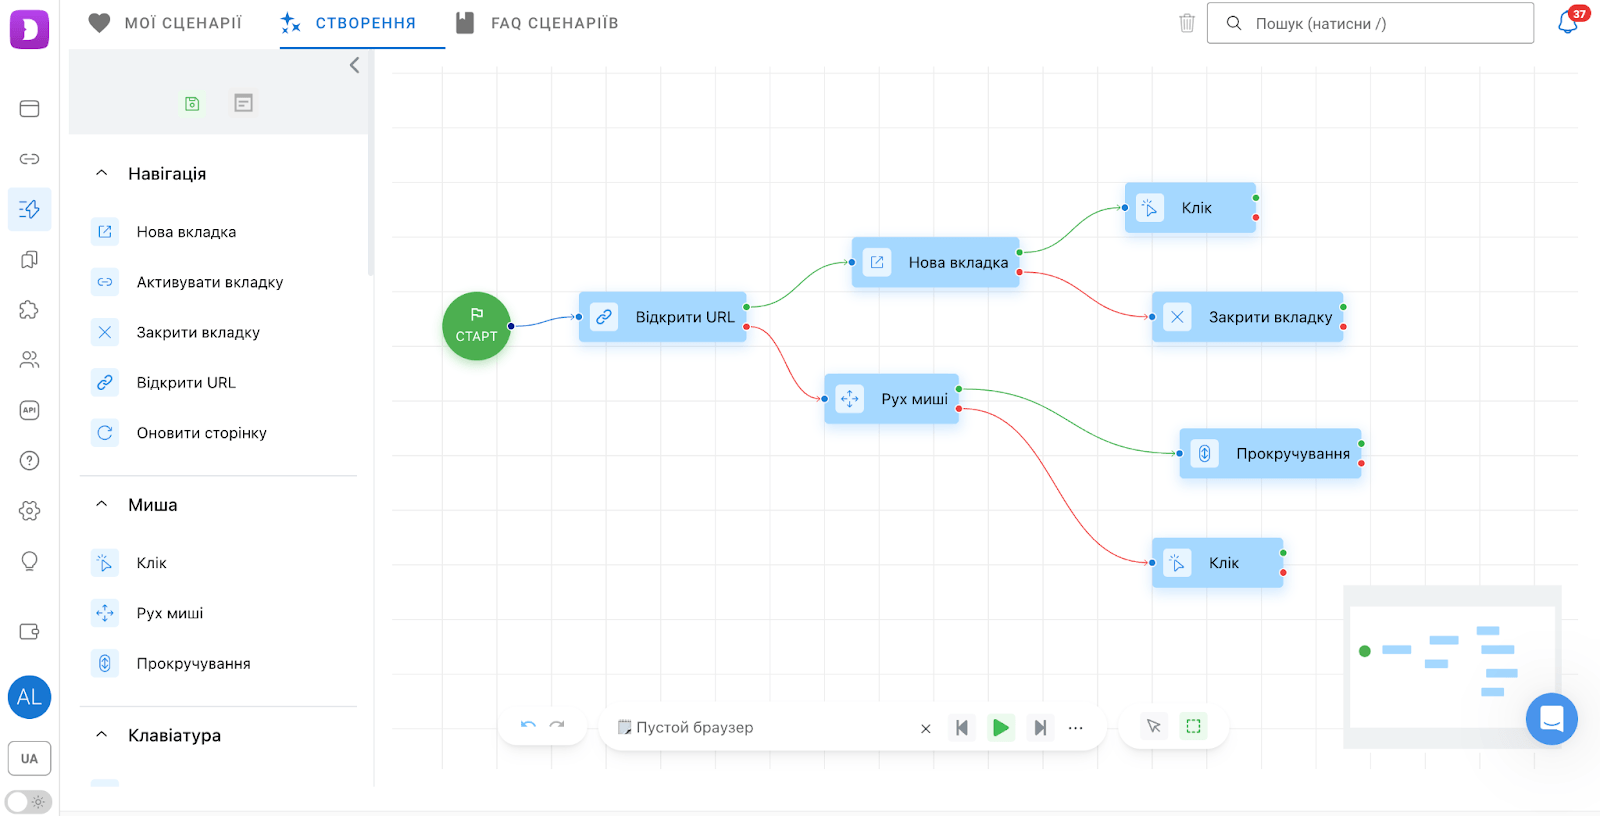Image resolution: width=1600 pixels, height=816 pixels.
Task: Collapse the Миша section
Action: [x=102, y=505]
